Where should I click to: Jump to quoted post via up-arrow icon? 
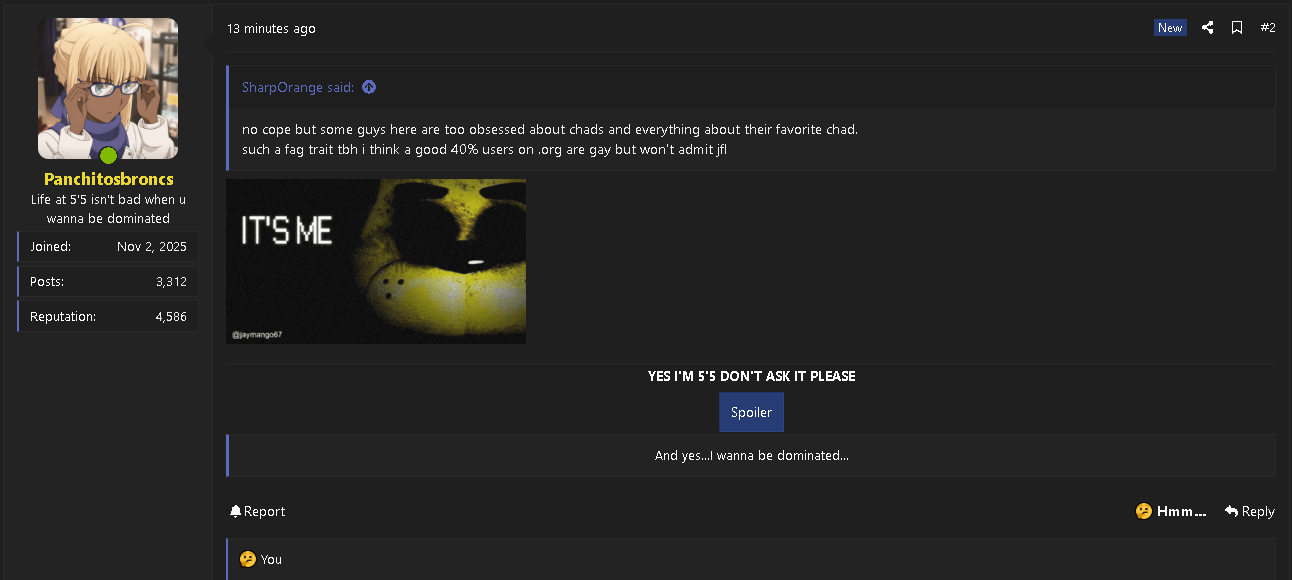[369, 87]
